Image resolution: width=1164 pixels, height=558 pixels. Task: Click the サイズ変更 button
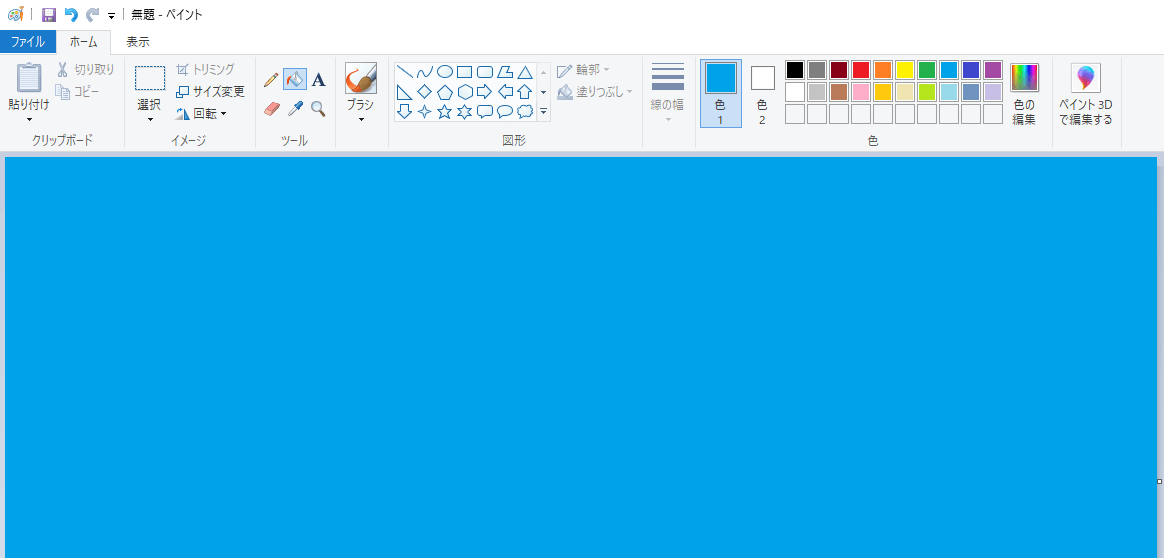coord(210,91)
